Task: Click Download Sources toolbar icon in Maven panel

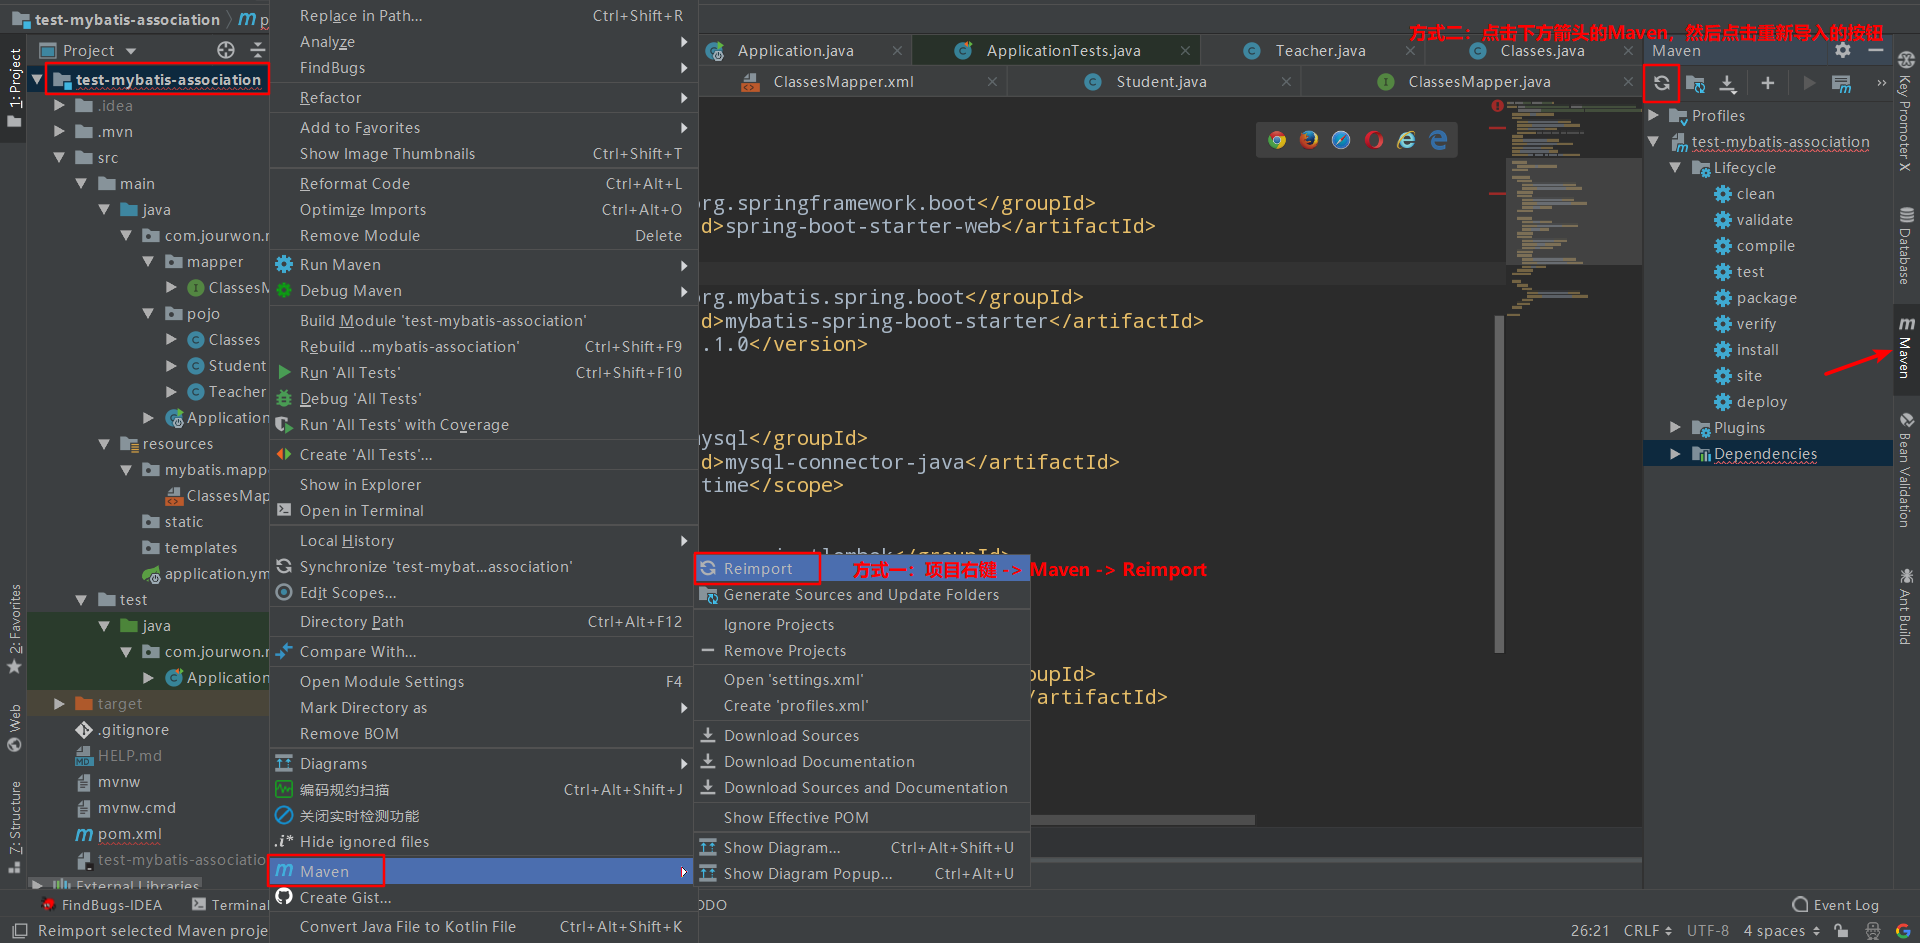Action: point(1727,84)
